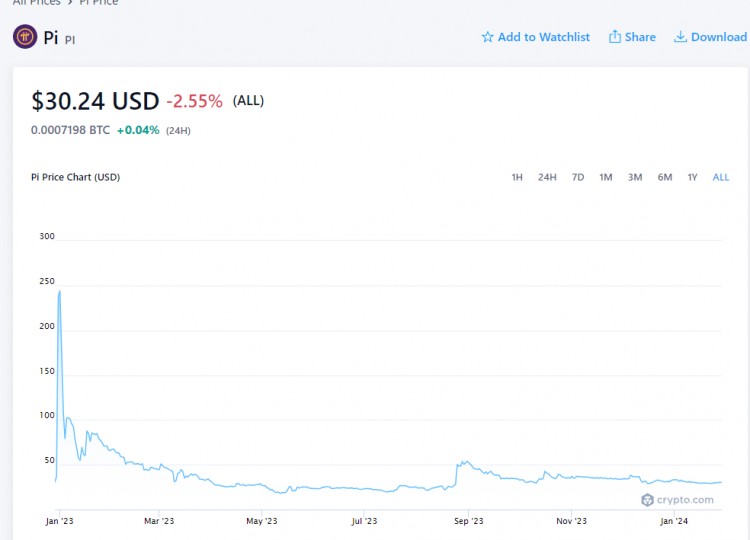Viewport: 750px width, 540px height.
Task: Click the download arrow icon
Action: click(680, 37)
